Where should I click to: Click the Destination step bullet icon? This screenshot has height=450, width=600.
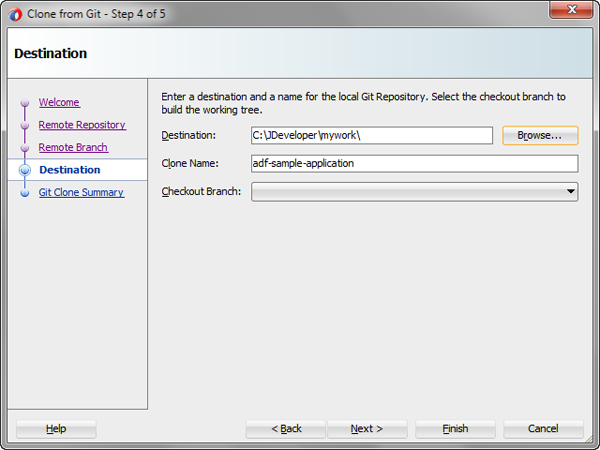[25, 171]
